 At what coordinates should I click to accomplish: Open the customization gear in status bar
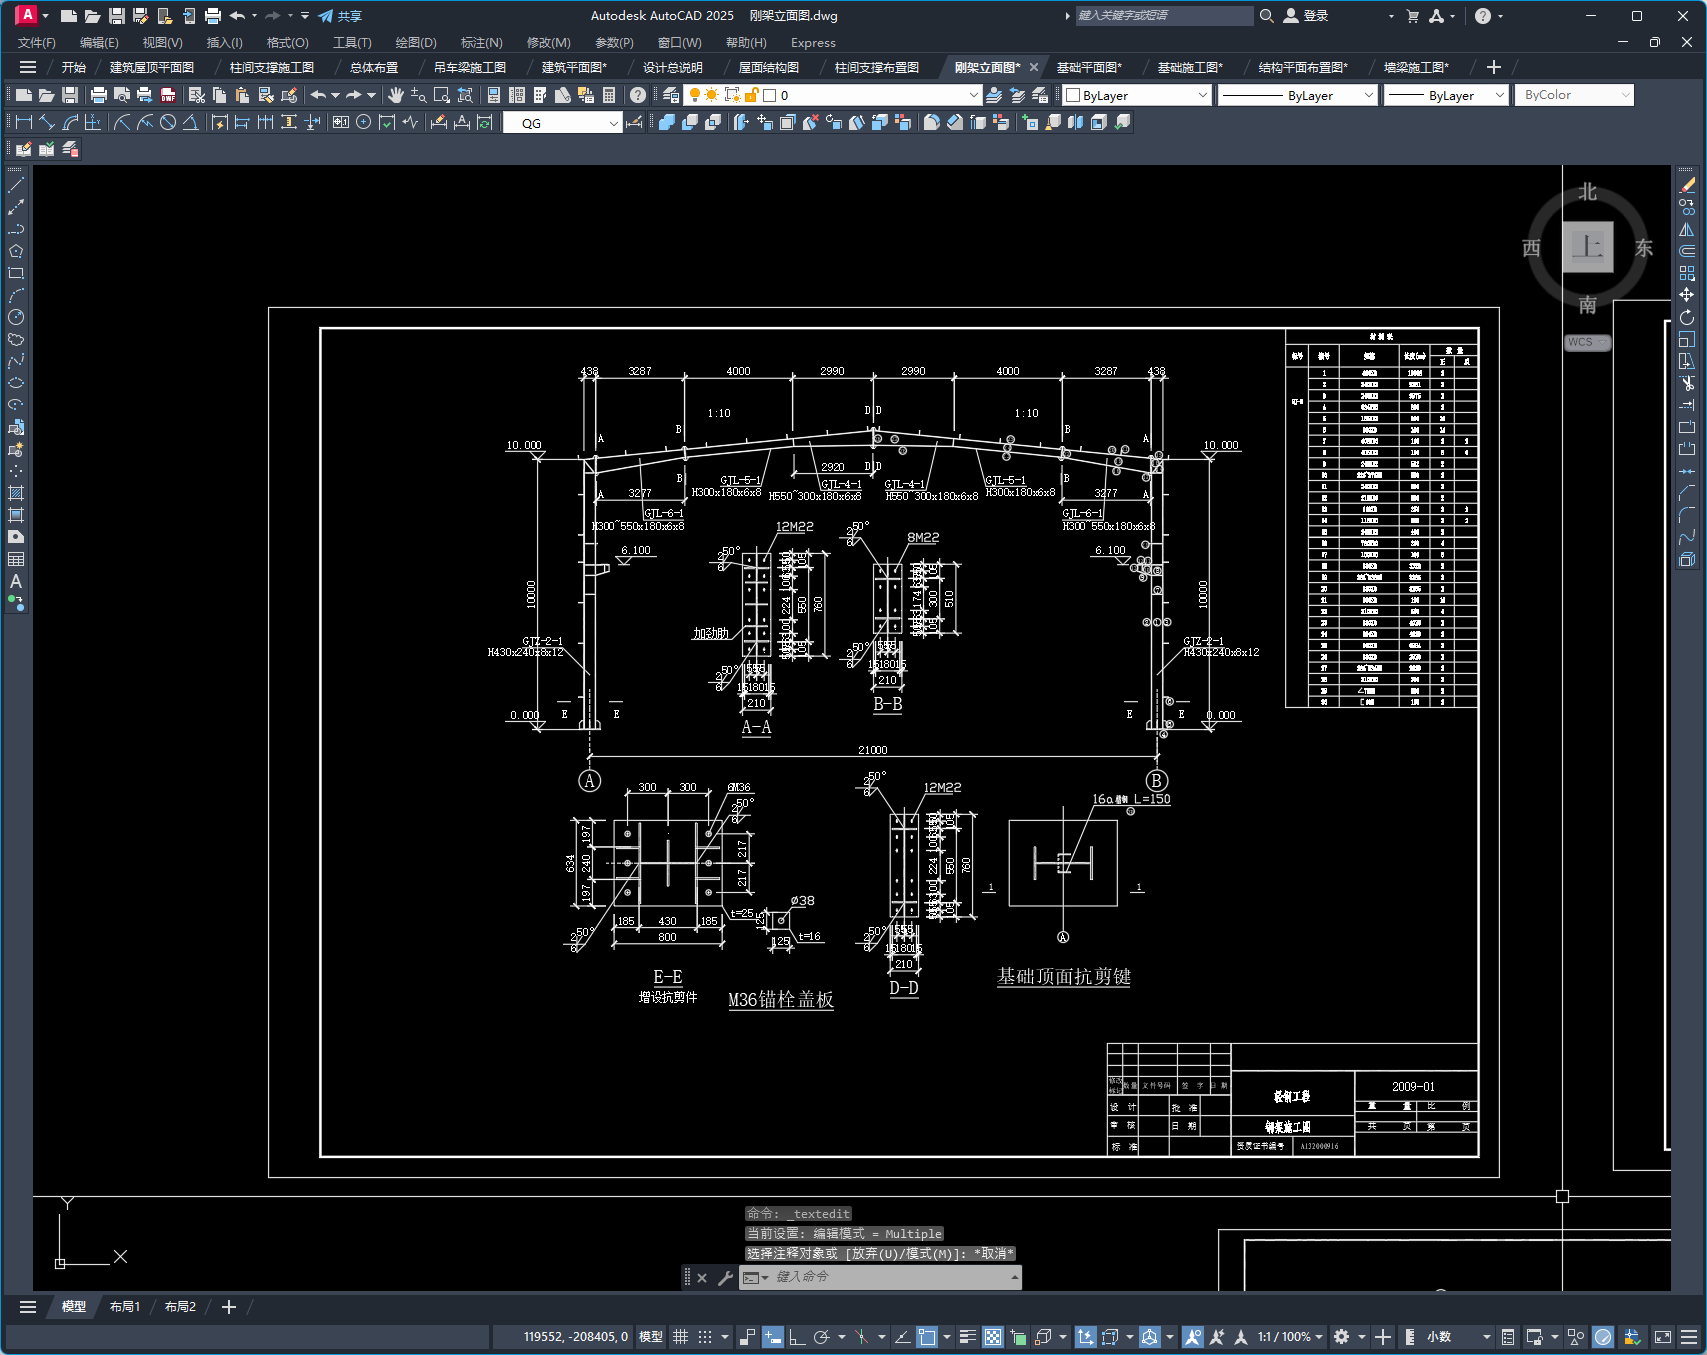(x=1342, y=1337)
